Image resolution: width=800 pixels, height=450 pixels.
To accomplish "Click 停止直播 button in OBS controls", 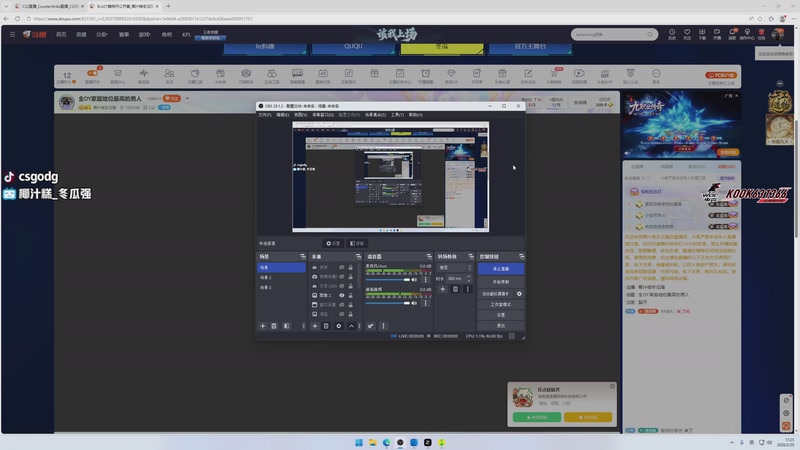I will pyautogui.click(x=501, y=269).
